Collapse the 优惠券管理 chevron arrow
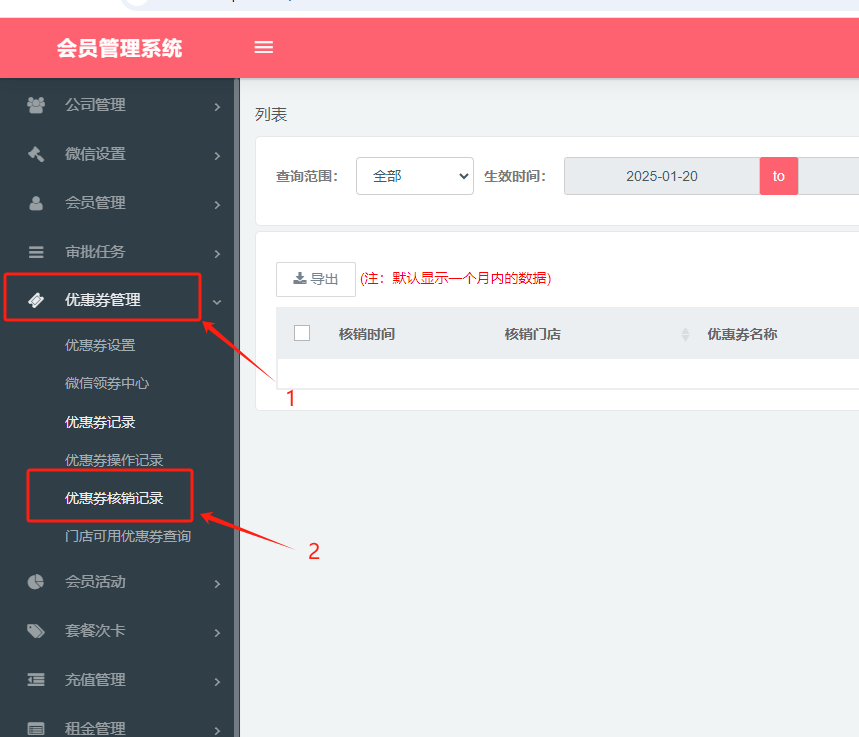 click(x=217, y=301)
